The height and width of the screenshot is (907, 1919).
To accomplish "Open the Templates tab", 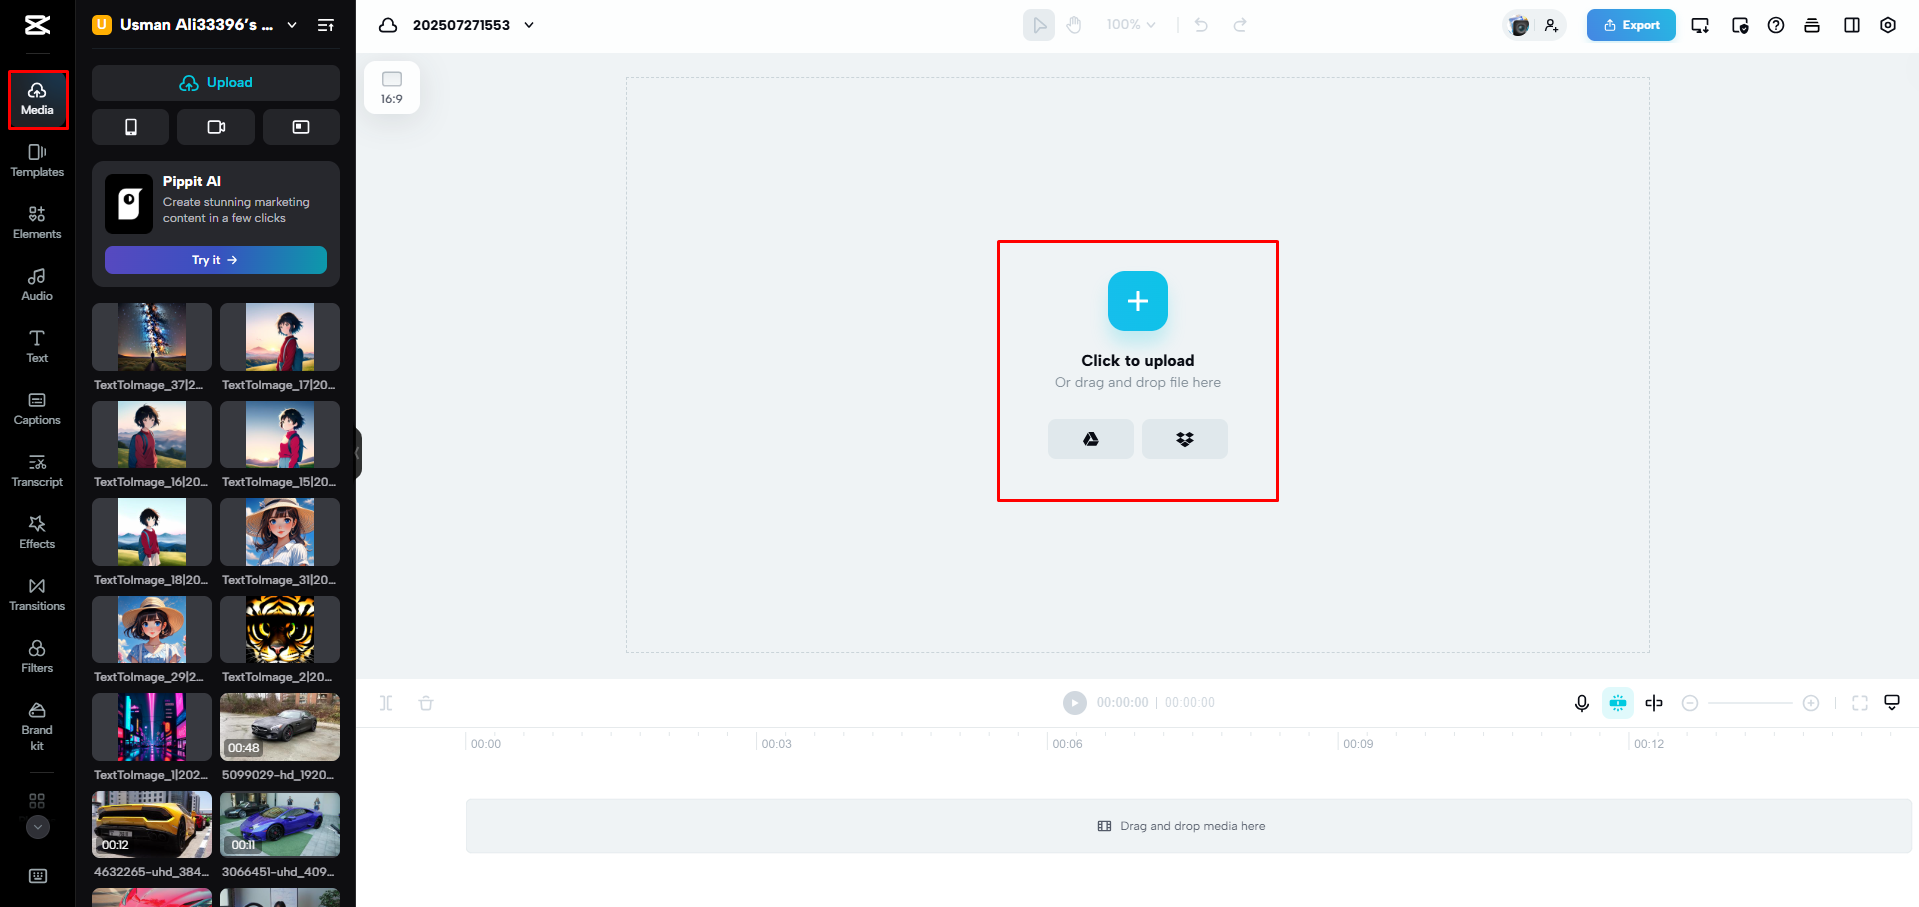I will (x=37, y=161).
